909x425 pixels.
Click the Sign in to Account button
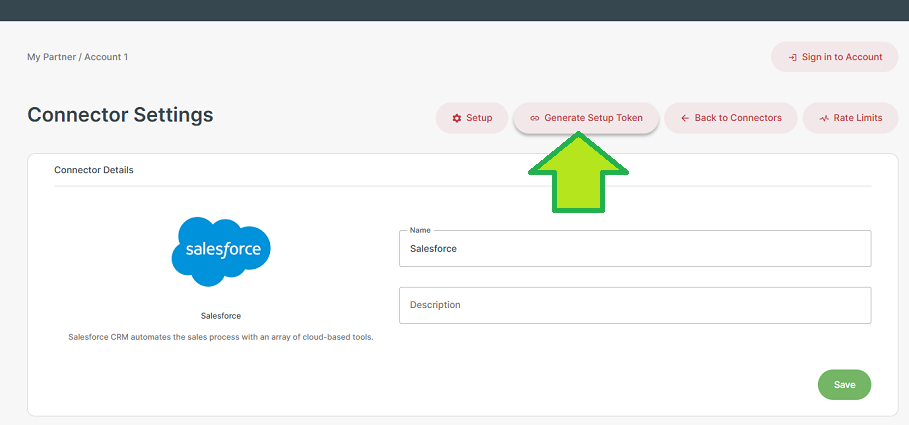[834, 57]
